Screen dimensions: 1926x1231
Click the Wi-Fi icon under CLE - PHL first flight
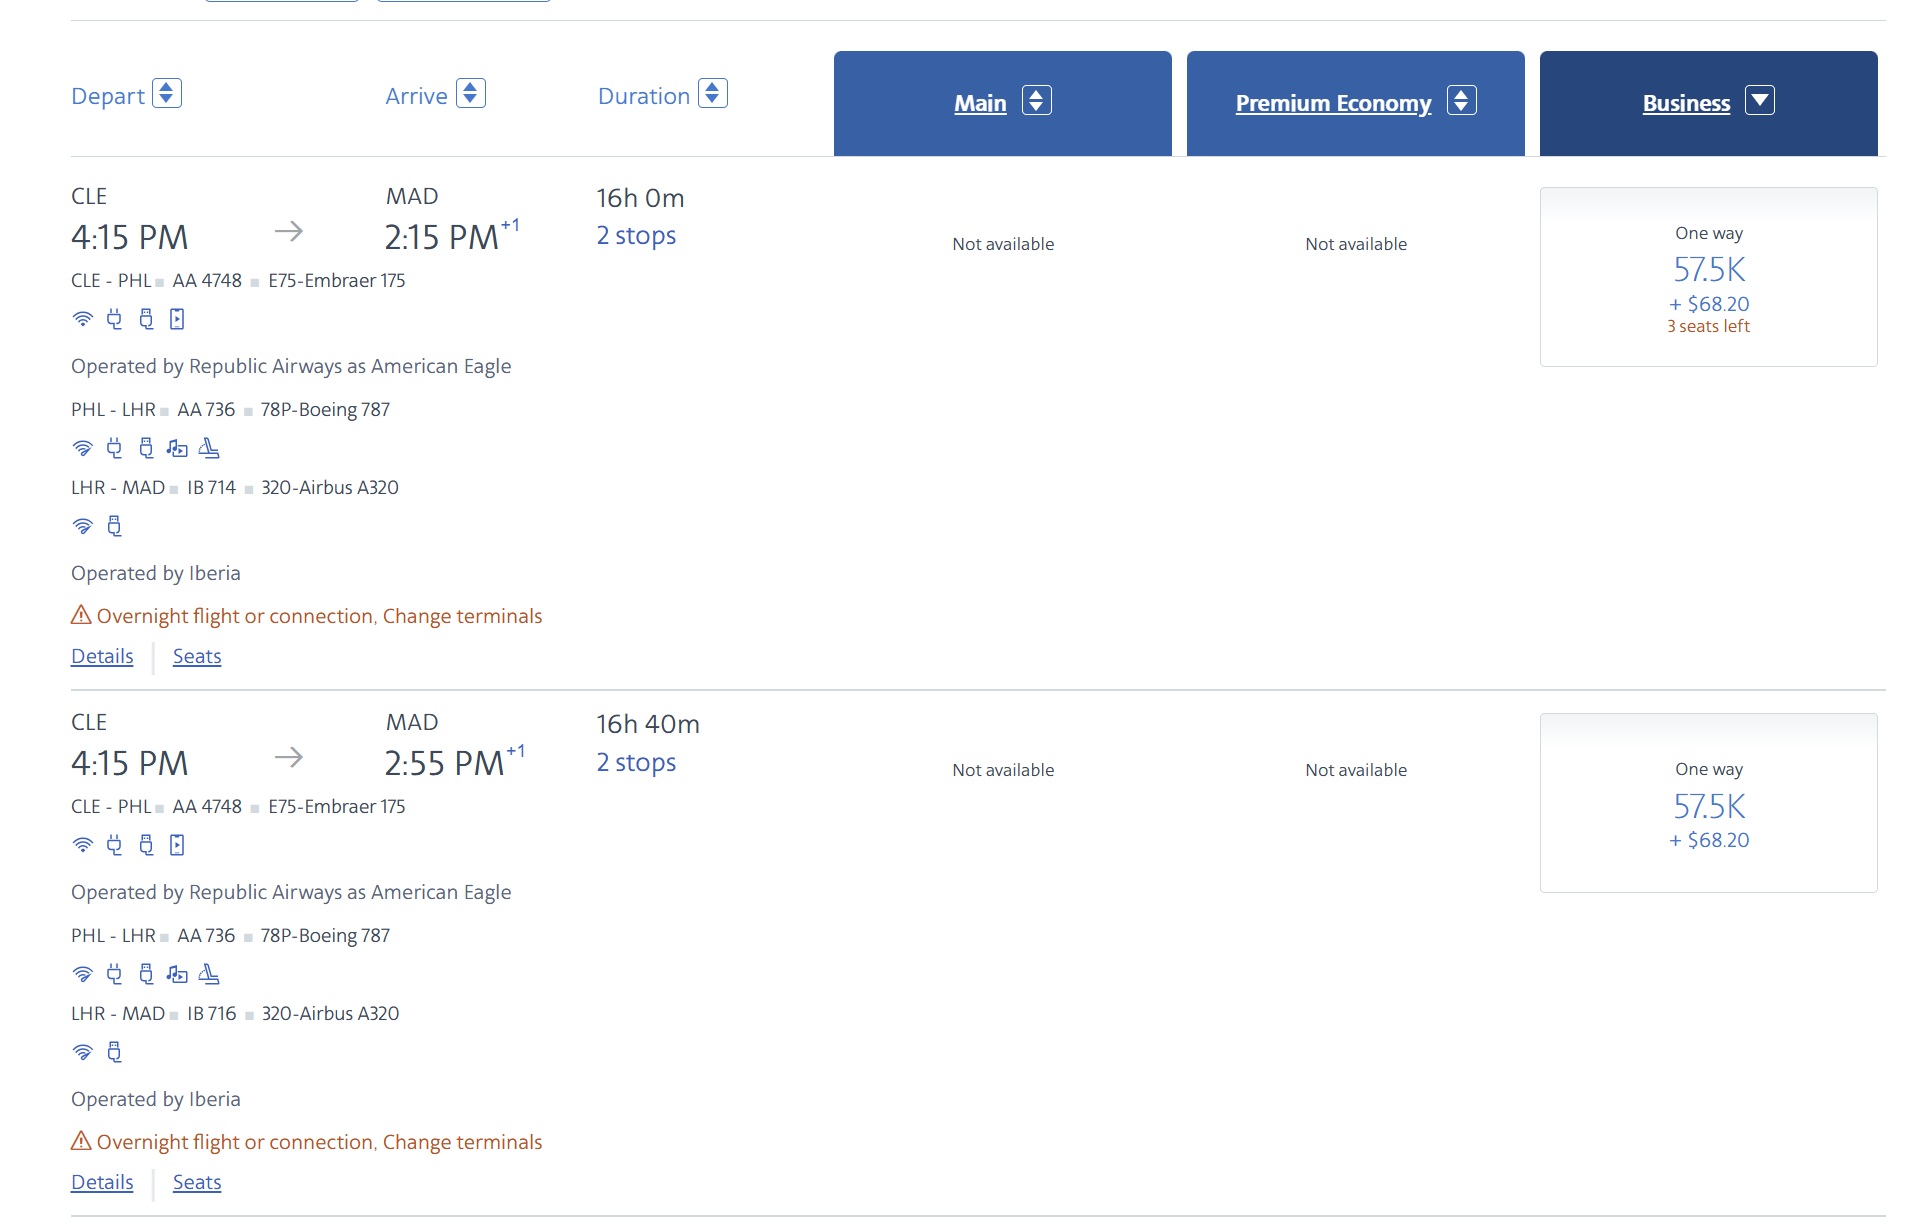(83, 319)
